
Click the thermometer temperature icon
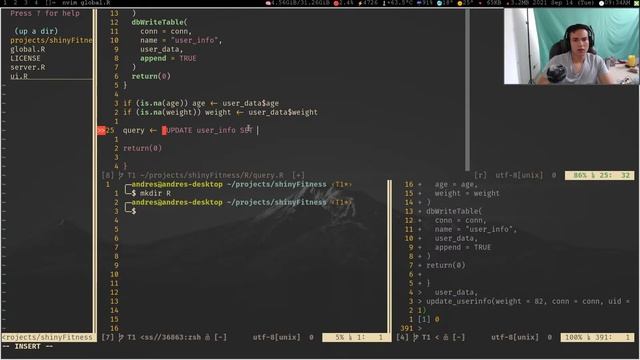(384, 3)
